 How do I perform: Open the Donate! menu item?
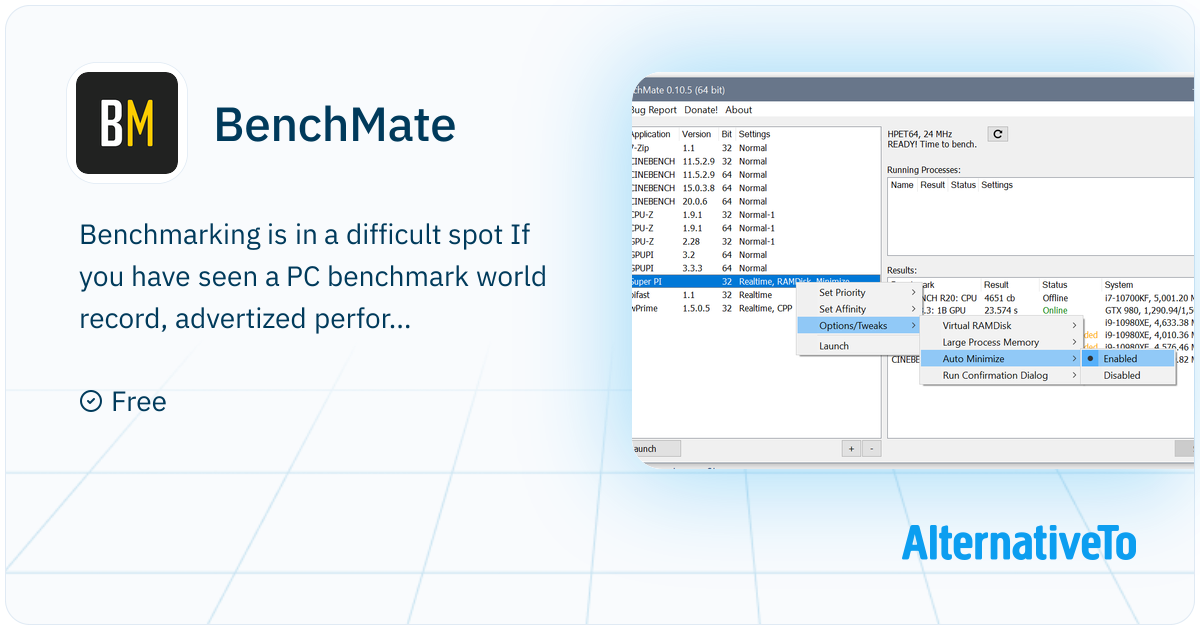coord(701,110)
